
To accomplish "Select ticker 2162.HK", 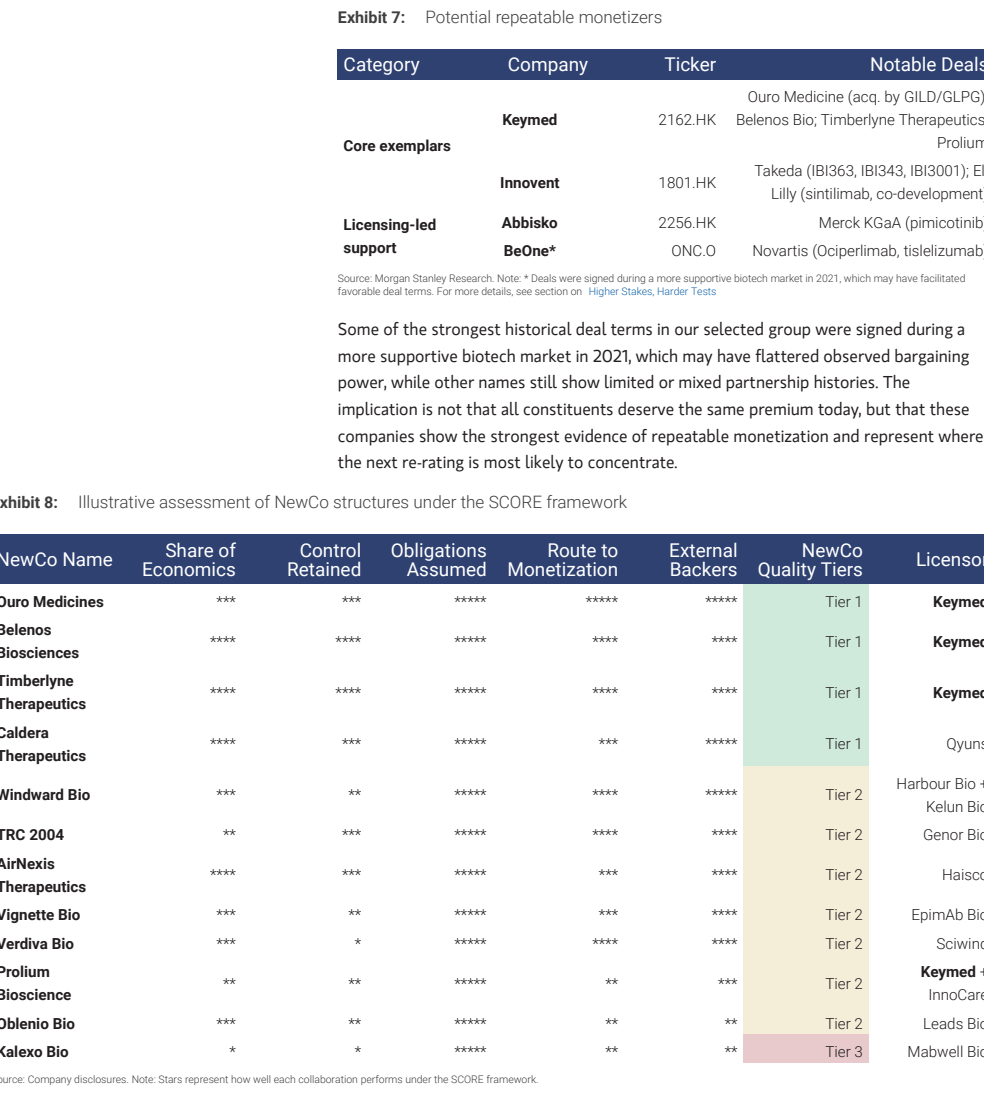I will coord(687,120).
